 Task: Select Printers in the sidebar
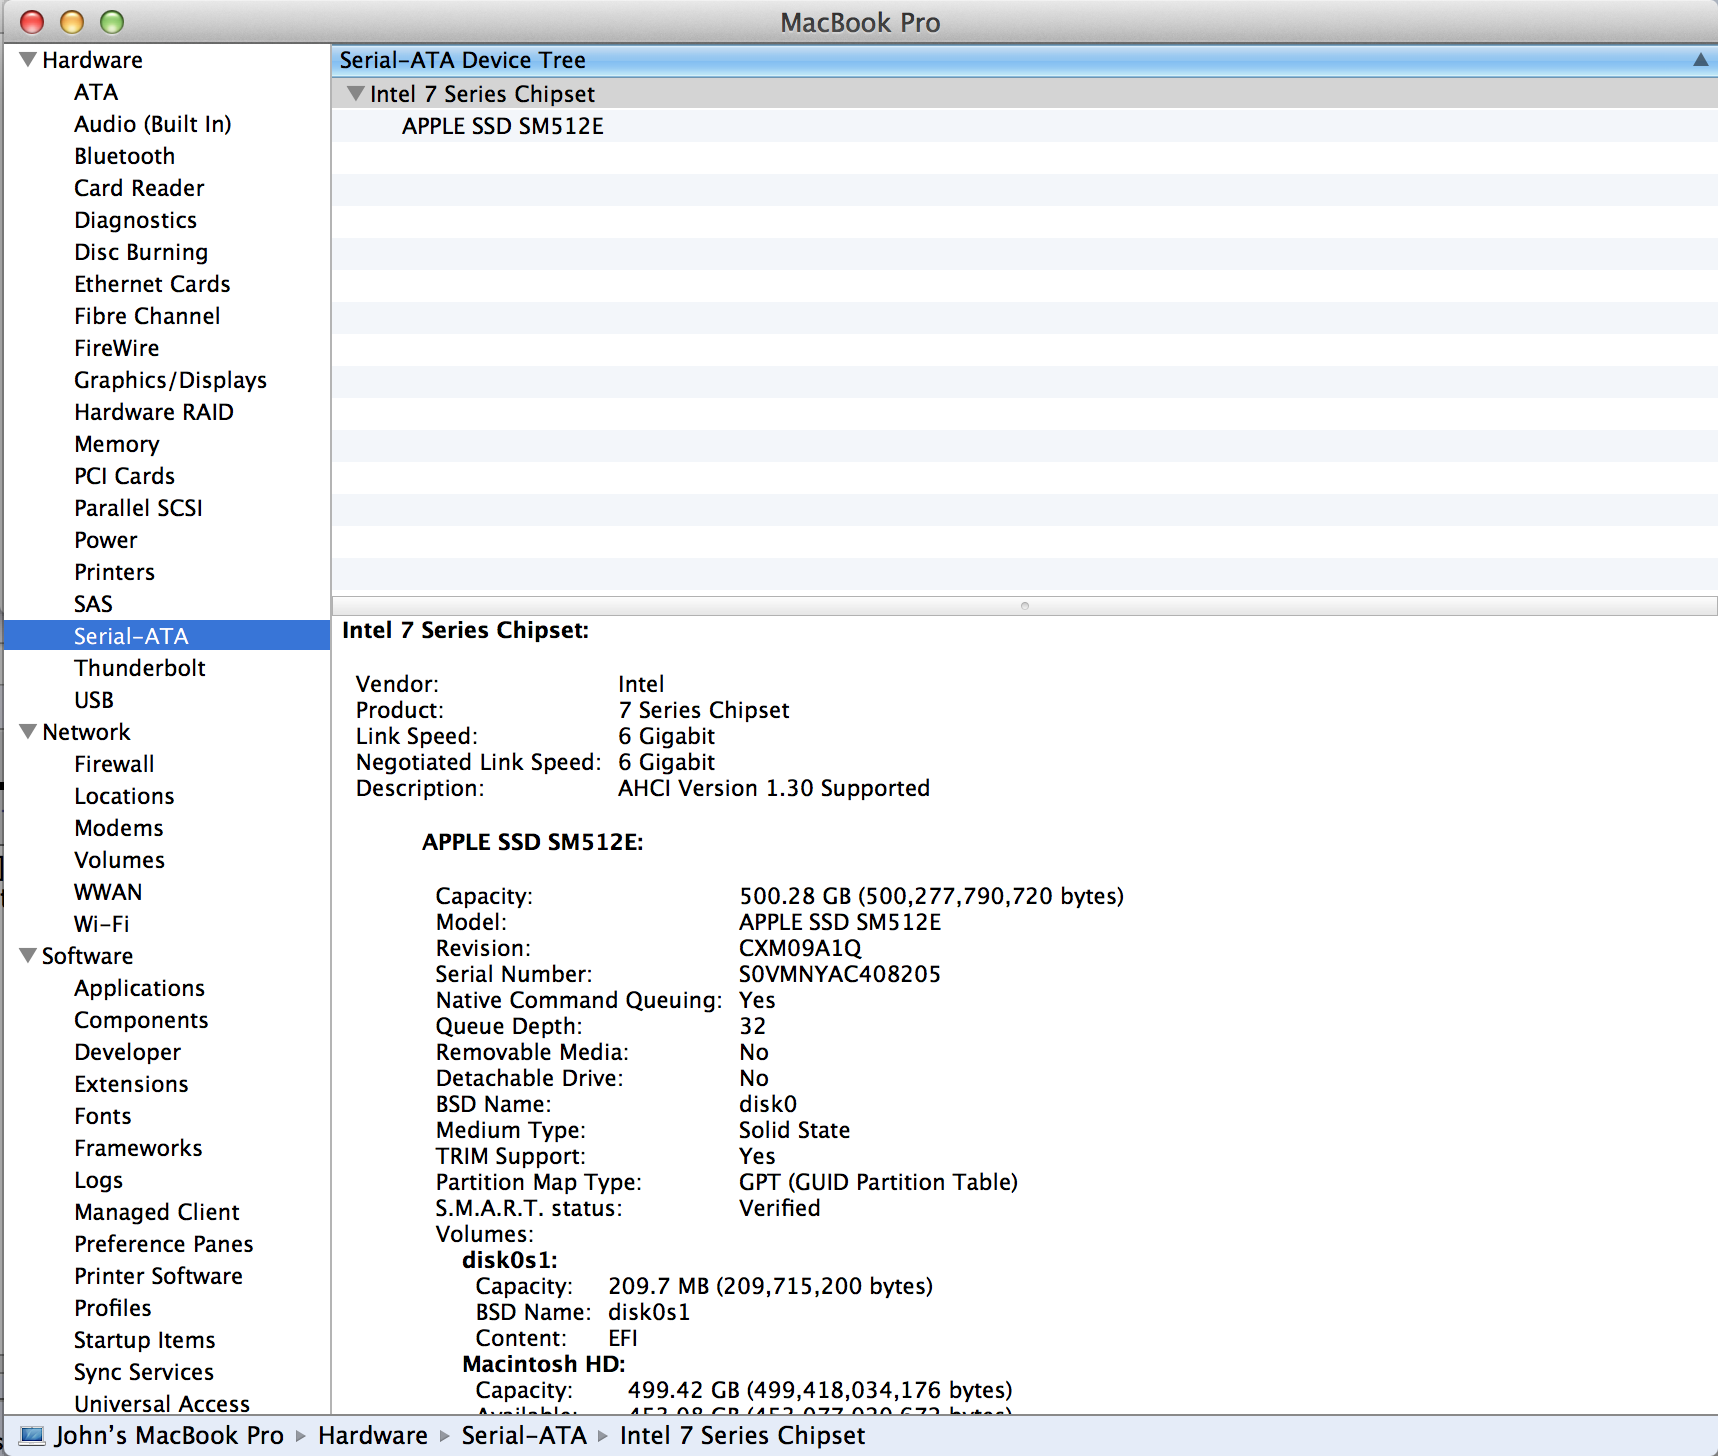(x=115, y=572)
